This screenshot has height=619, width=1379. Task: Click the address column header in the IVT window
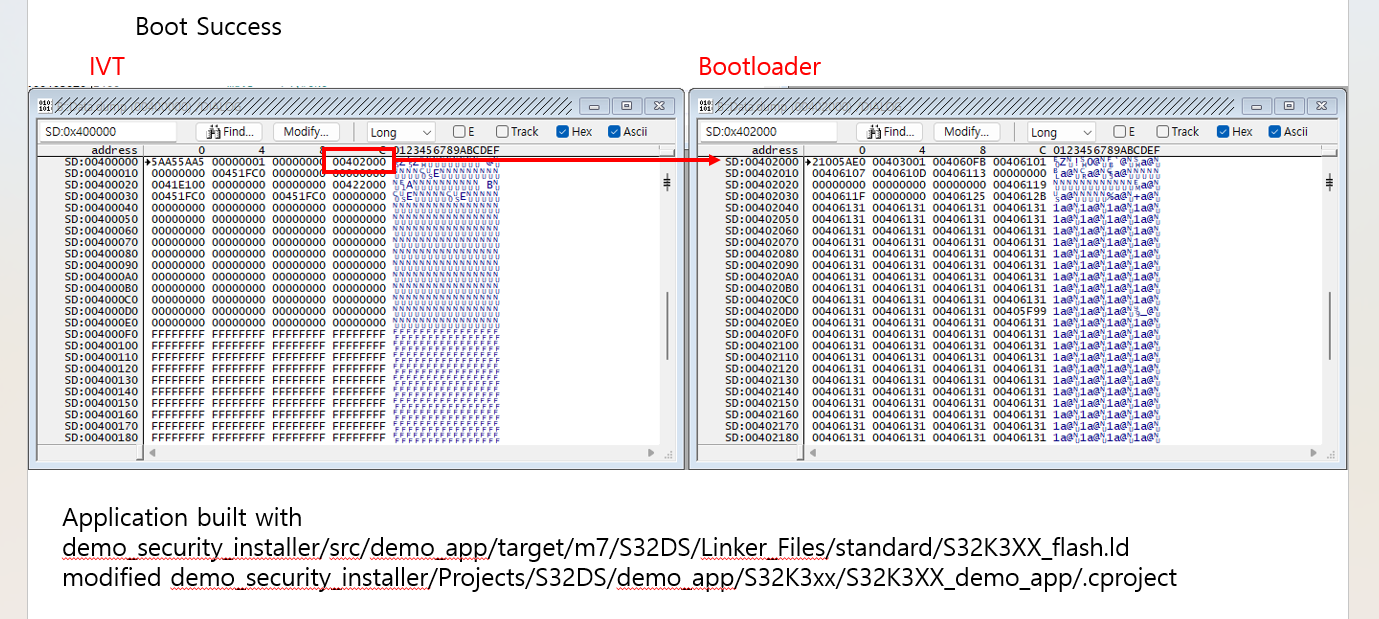pyautogui.click(x=114, y=150)
